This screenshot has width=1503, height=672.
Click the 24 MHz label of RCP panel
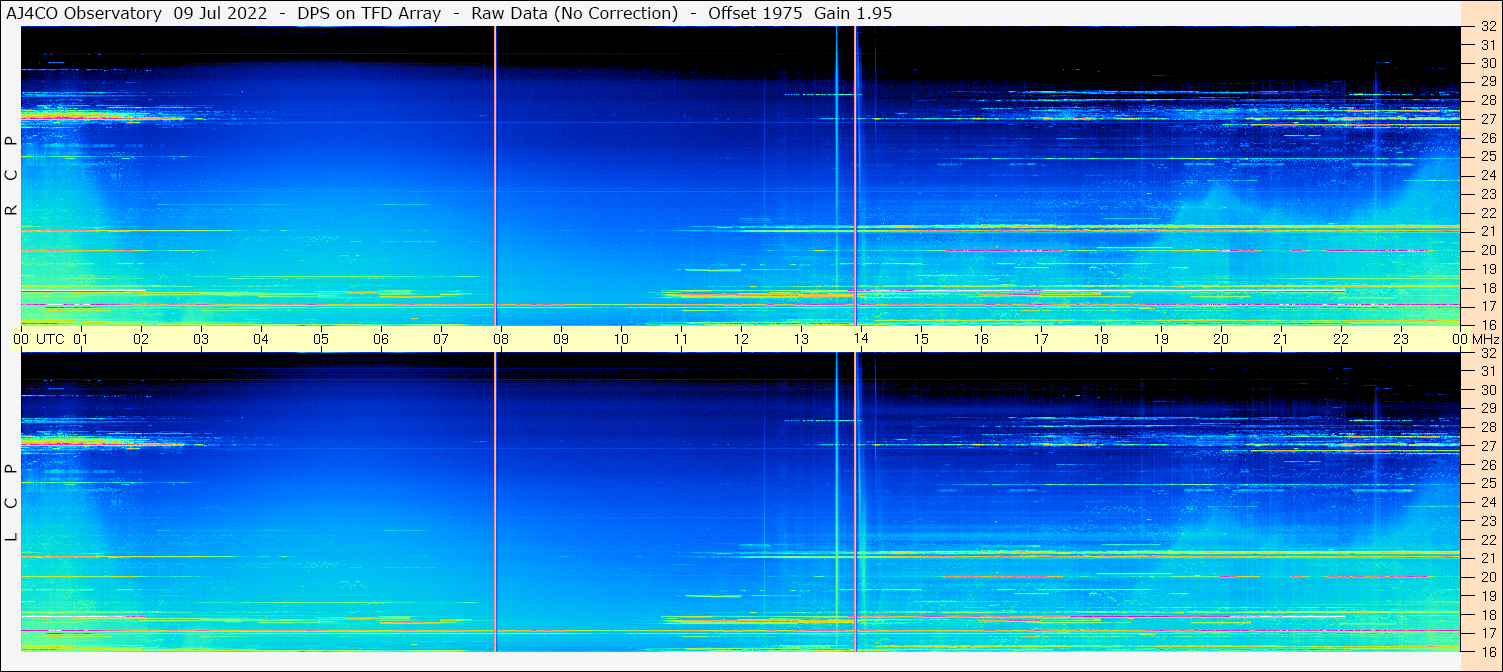click(x=1487, y=176)
